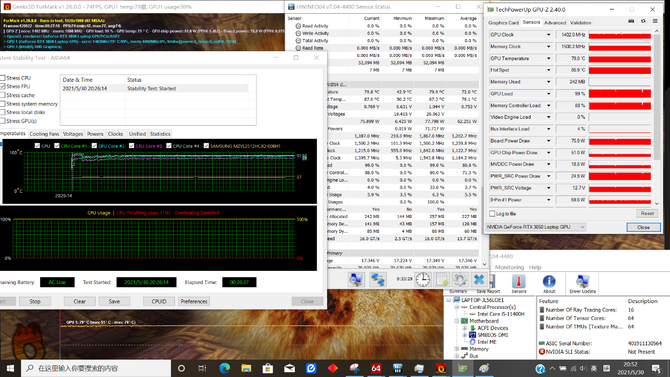
Task: Click the Windows taskbar search box
Action: coord(96,368)
